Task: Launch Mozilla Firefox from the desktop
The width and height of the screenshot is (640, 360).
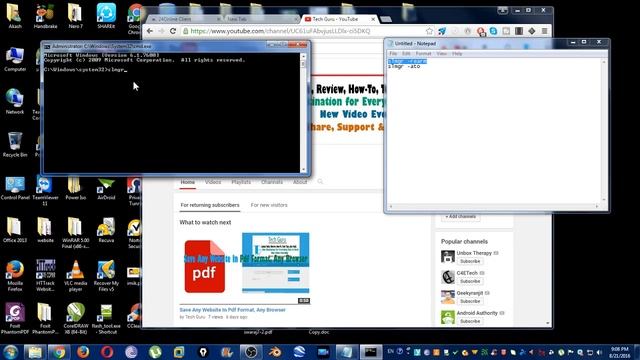Action: point(15,276)
